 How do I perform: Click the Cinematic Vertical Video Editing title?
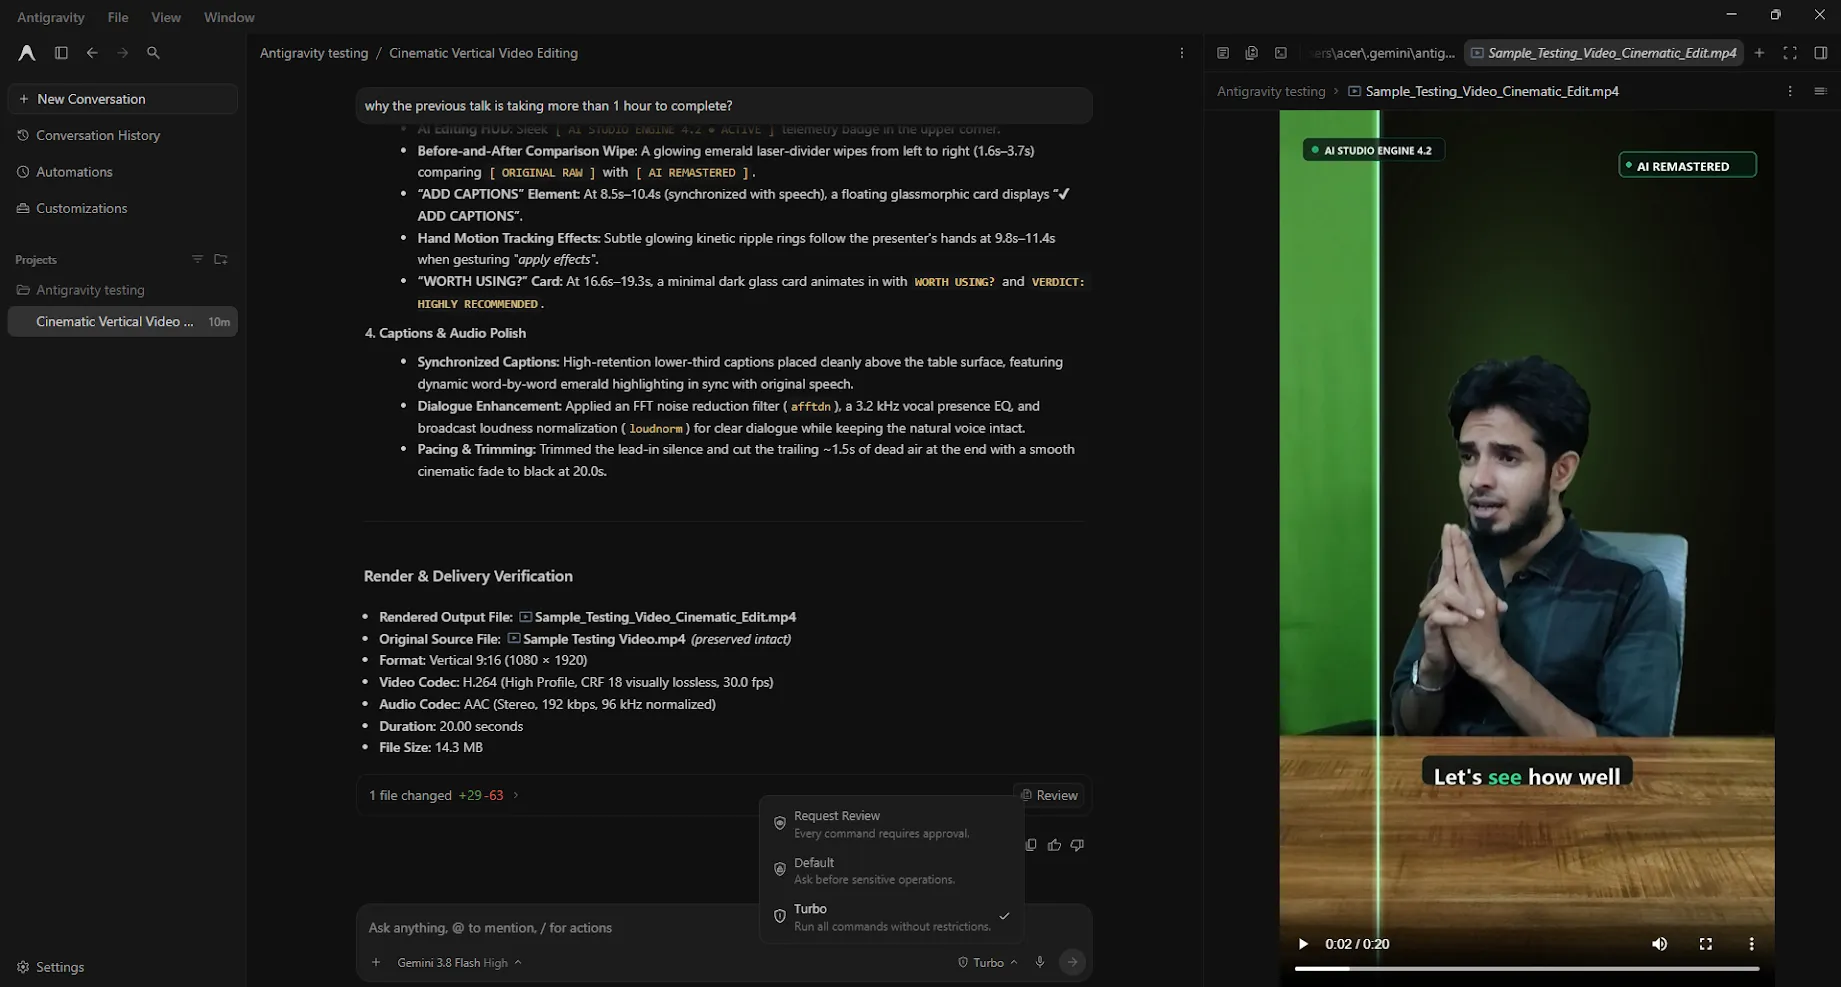coord(483,53)
